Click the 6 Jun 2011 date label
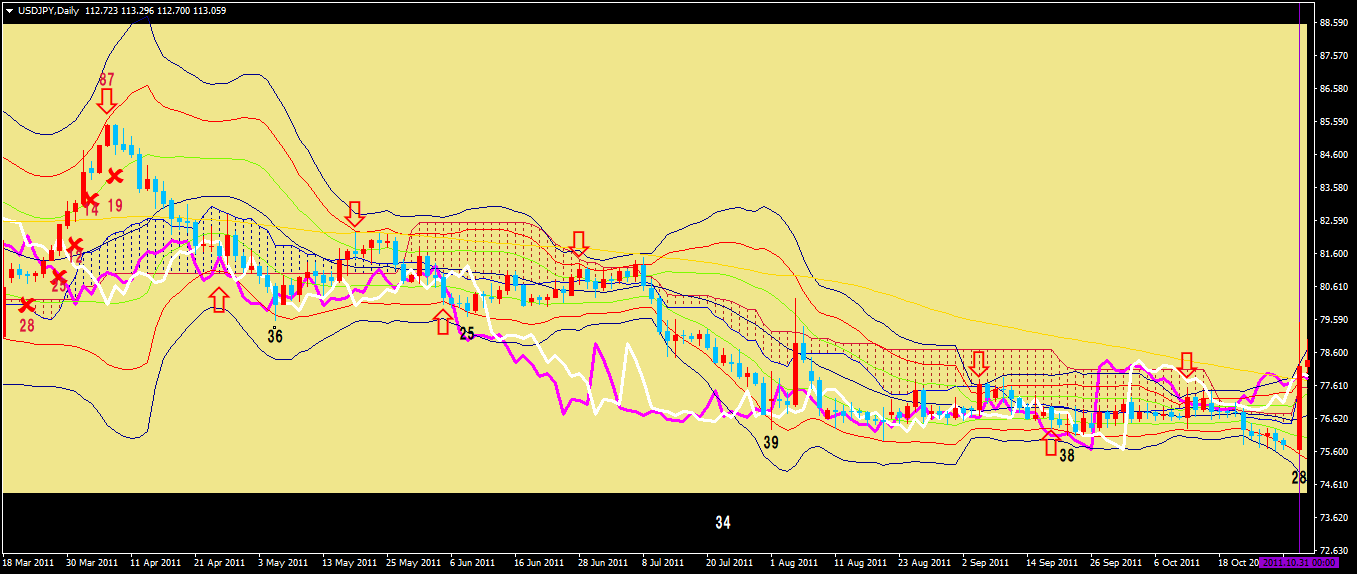 coord(475,563)
